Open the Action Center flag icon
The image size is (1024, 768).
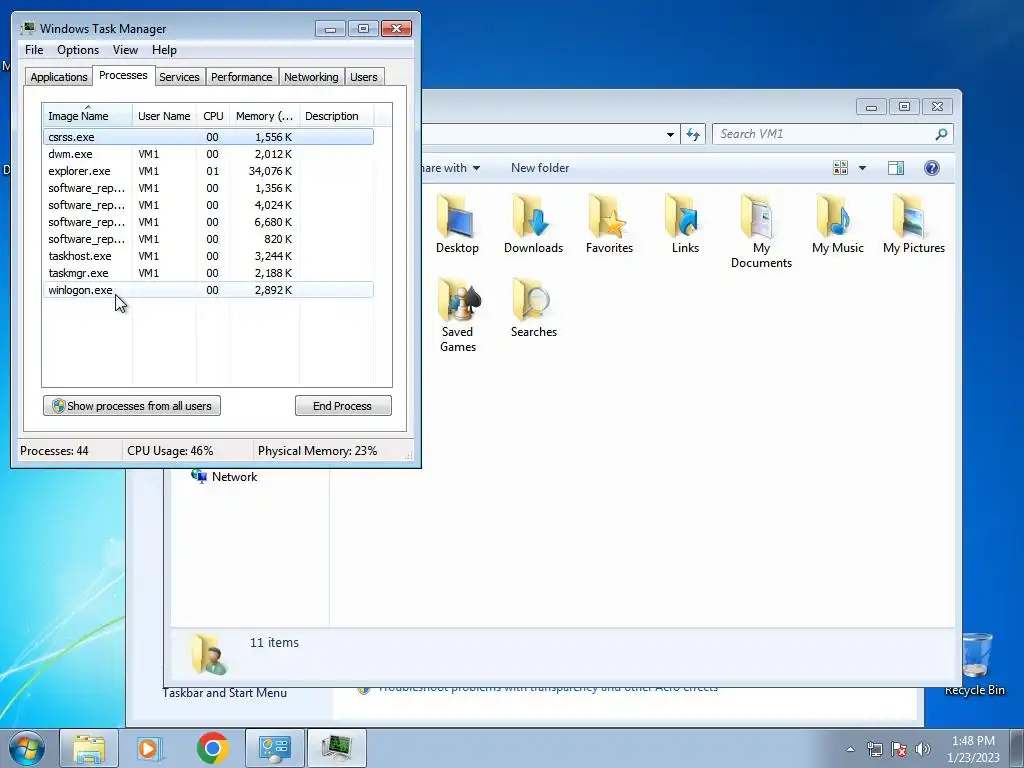[899, 749]
